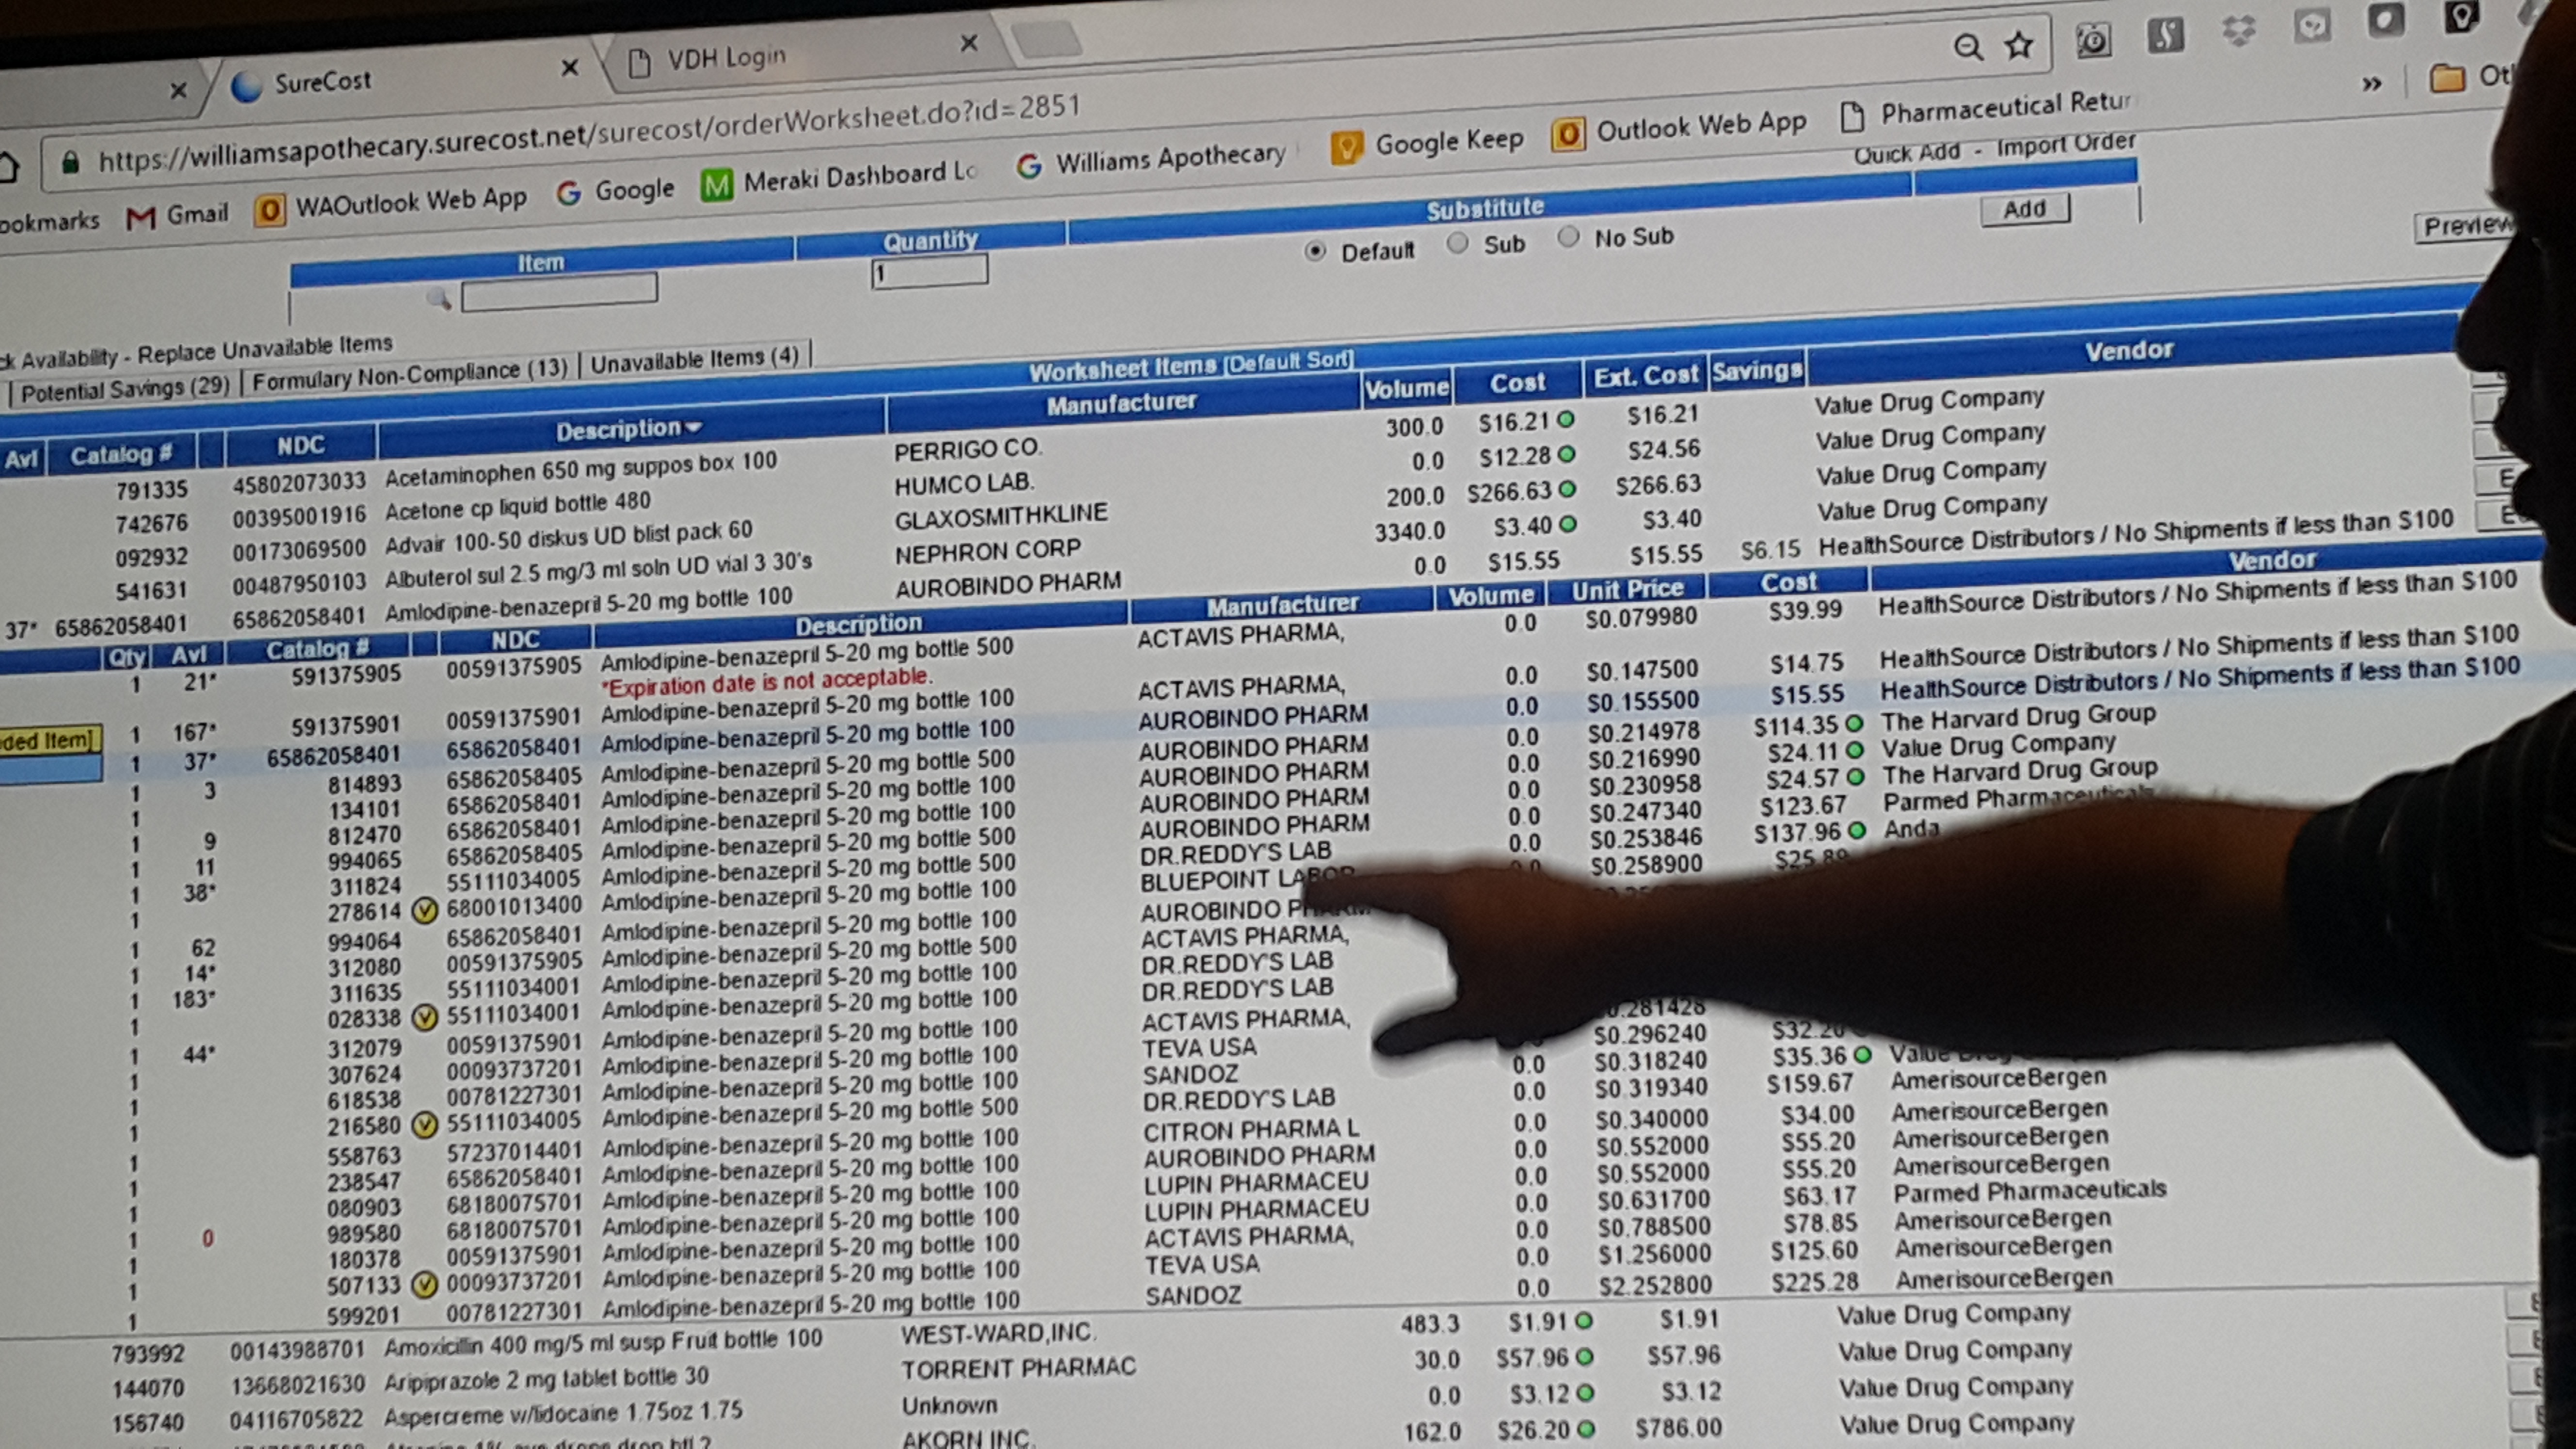Click the Add button

click(x=2024, y=209)
